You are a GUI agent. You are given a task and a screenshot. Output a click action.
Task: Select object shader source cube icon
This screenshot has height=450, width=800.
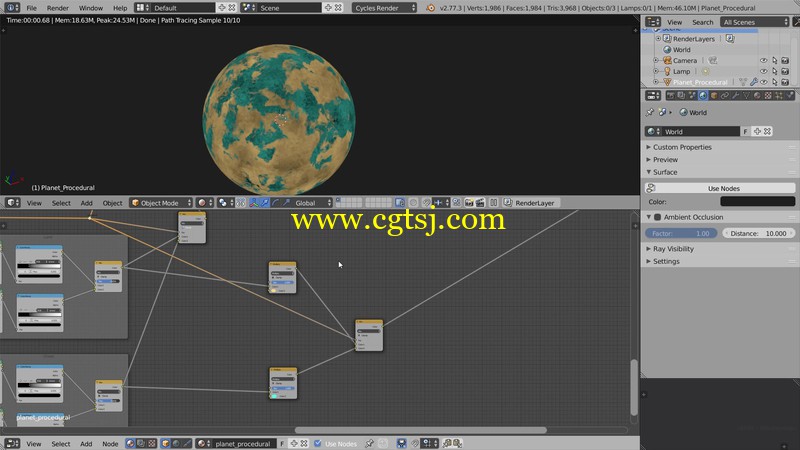(x=165, y=443)
